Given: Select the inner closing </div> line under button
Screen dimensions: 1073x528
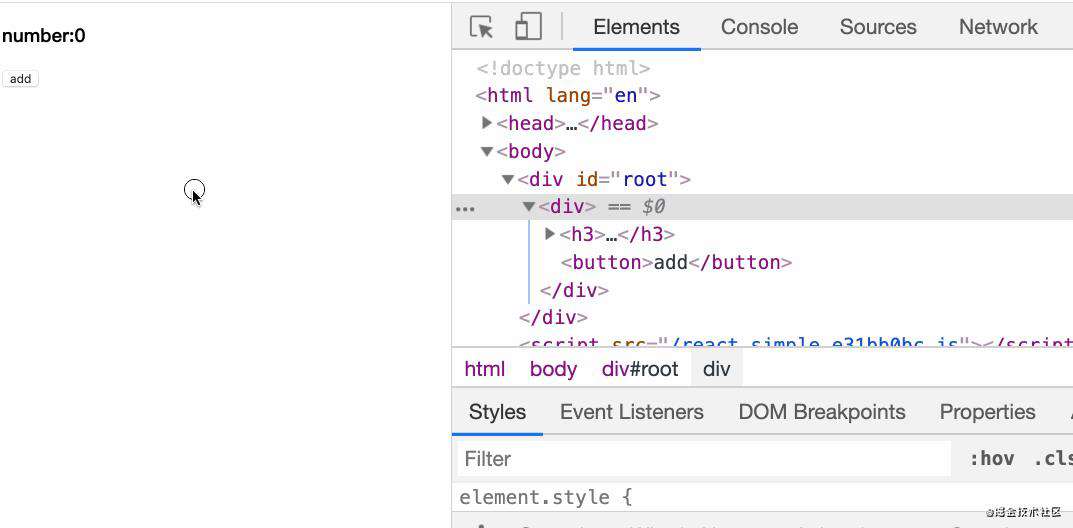Looking at the screenshot, I should point(574,291).
